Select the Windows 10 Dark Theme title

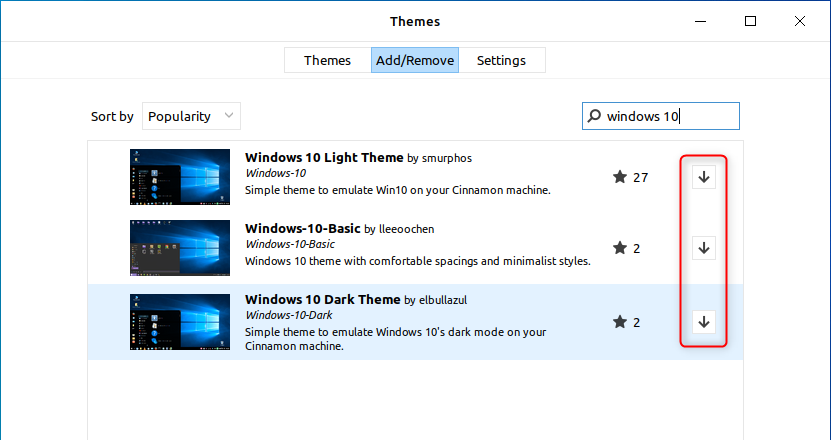(x=323, y=299)
